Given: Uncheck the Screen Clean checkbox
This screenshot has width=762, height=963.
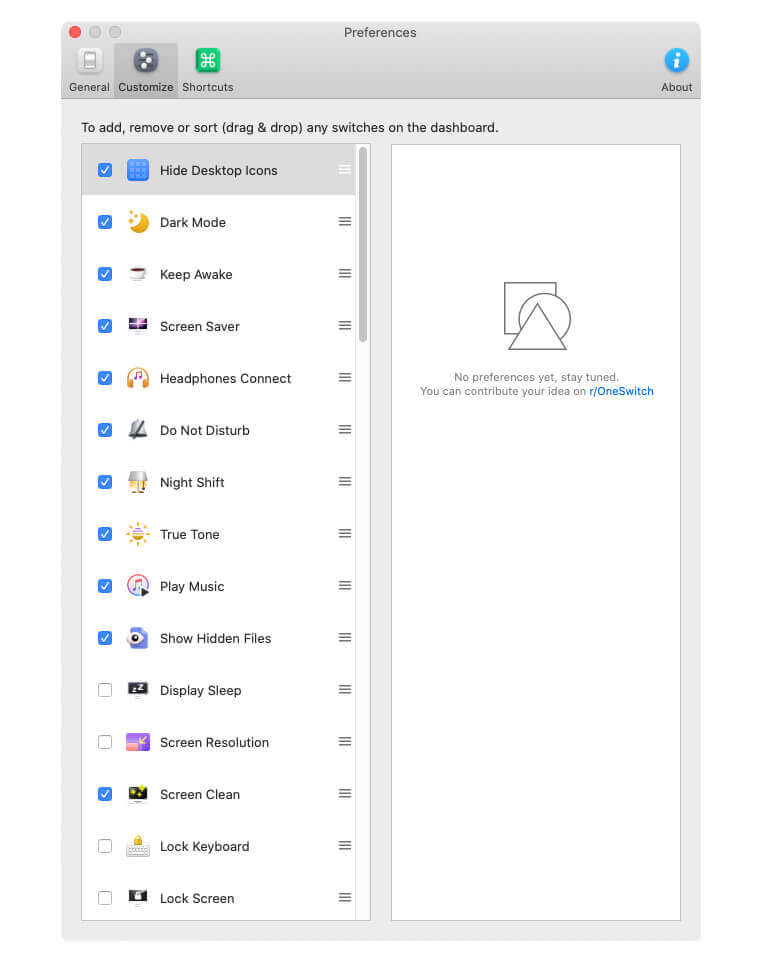Looking at the screenshot, I should click(x=105, y=794).
